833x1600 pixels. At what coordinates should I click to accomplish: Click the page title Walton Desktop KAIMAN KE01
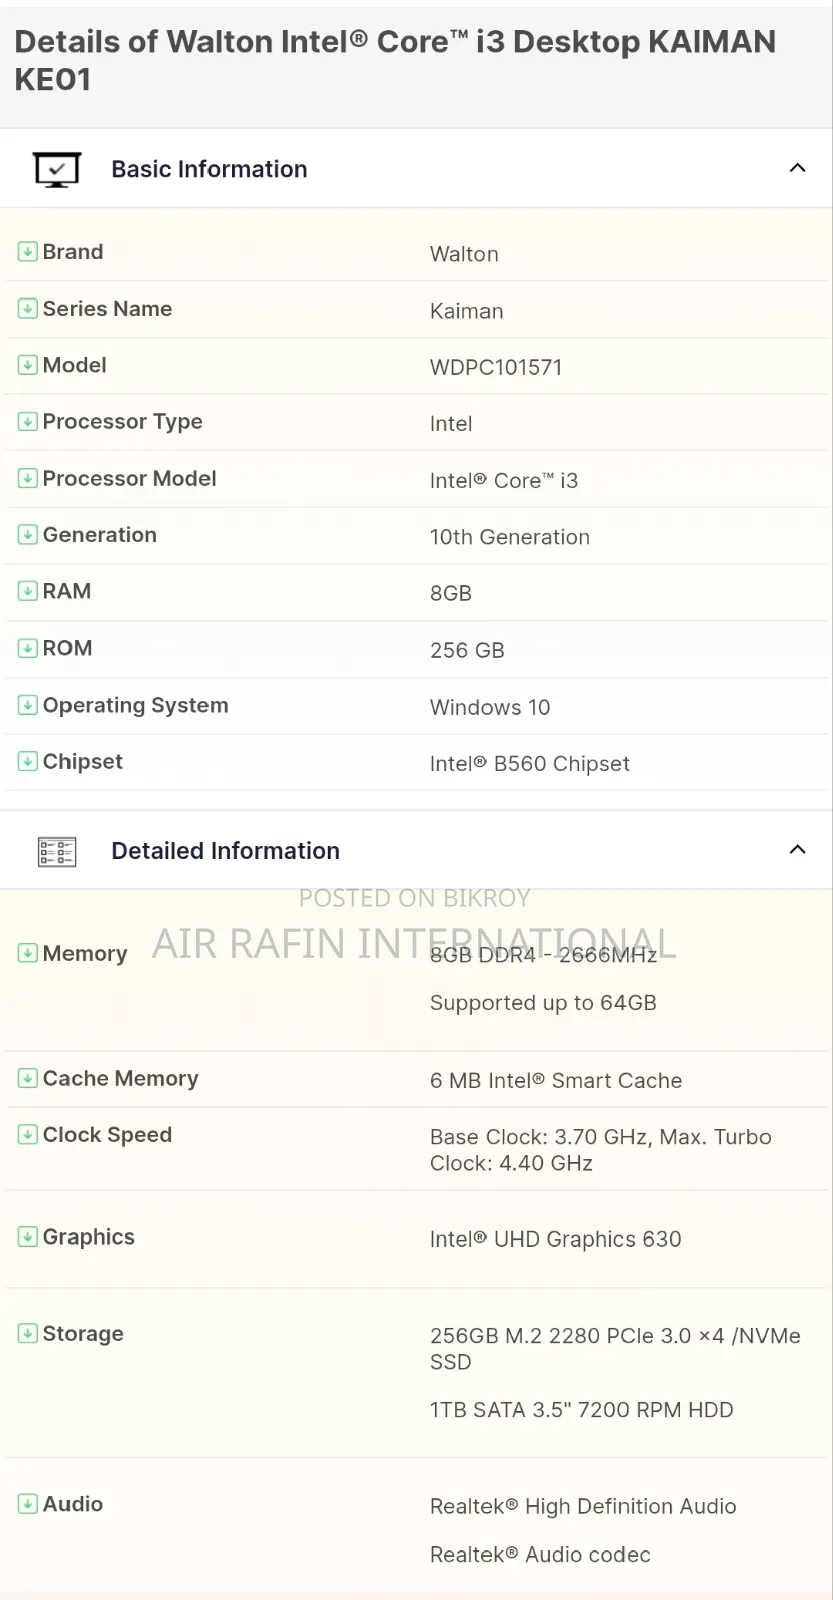point(395,60)
